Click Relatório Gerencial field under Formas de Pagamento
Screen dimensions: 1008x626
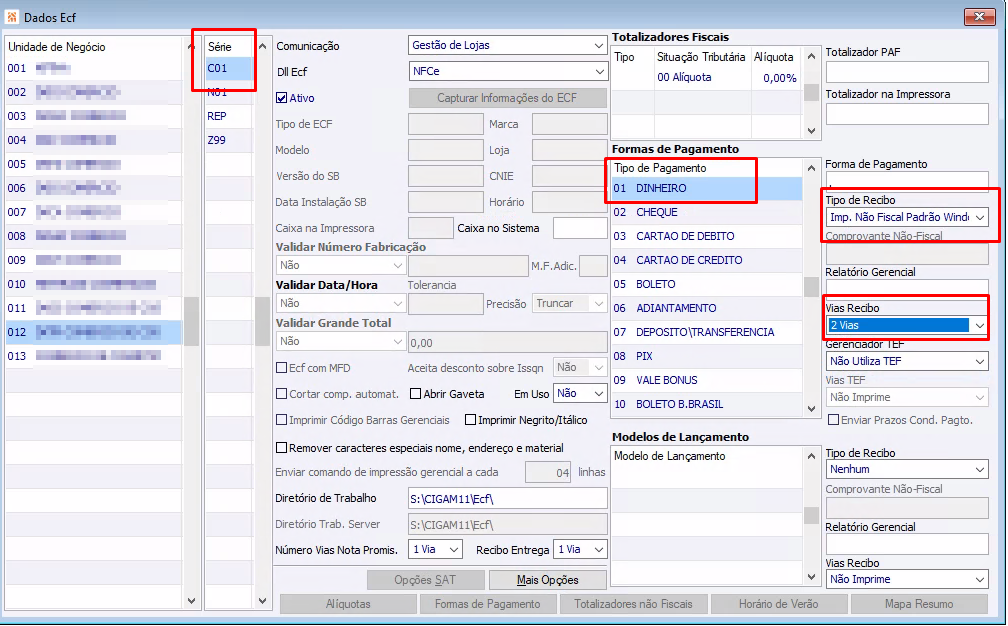click(906, 287)
